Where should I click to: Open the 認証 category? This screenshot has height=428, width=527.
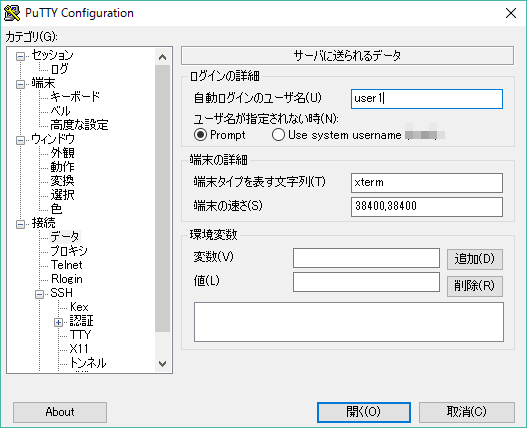[x=81, y=321]
